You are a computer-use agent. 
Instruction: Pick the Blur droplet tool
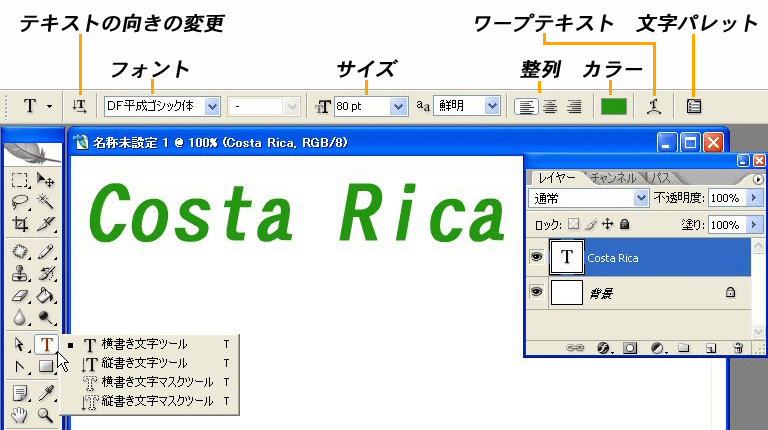20,317
